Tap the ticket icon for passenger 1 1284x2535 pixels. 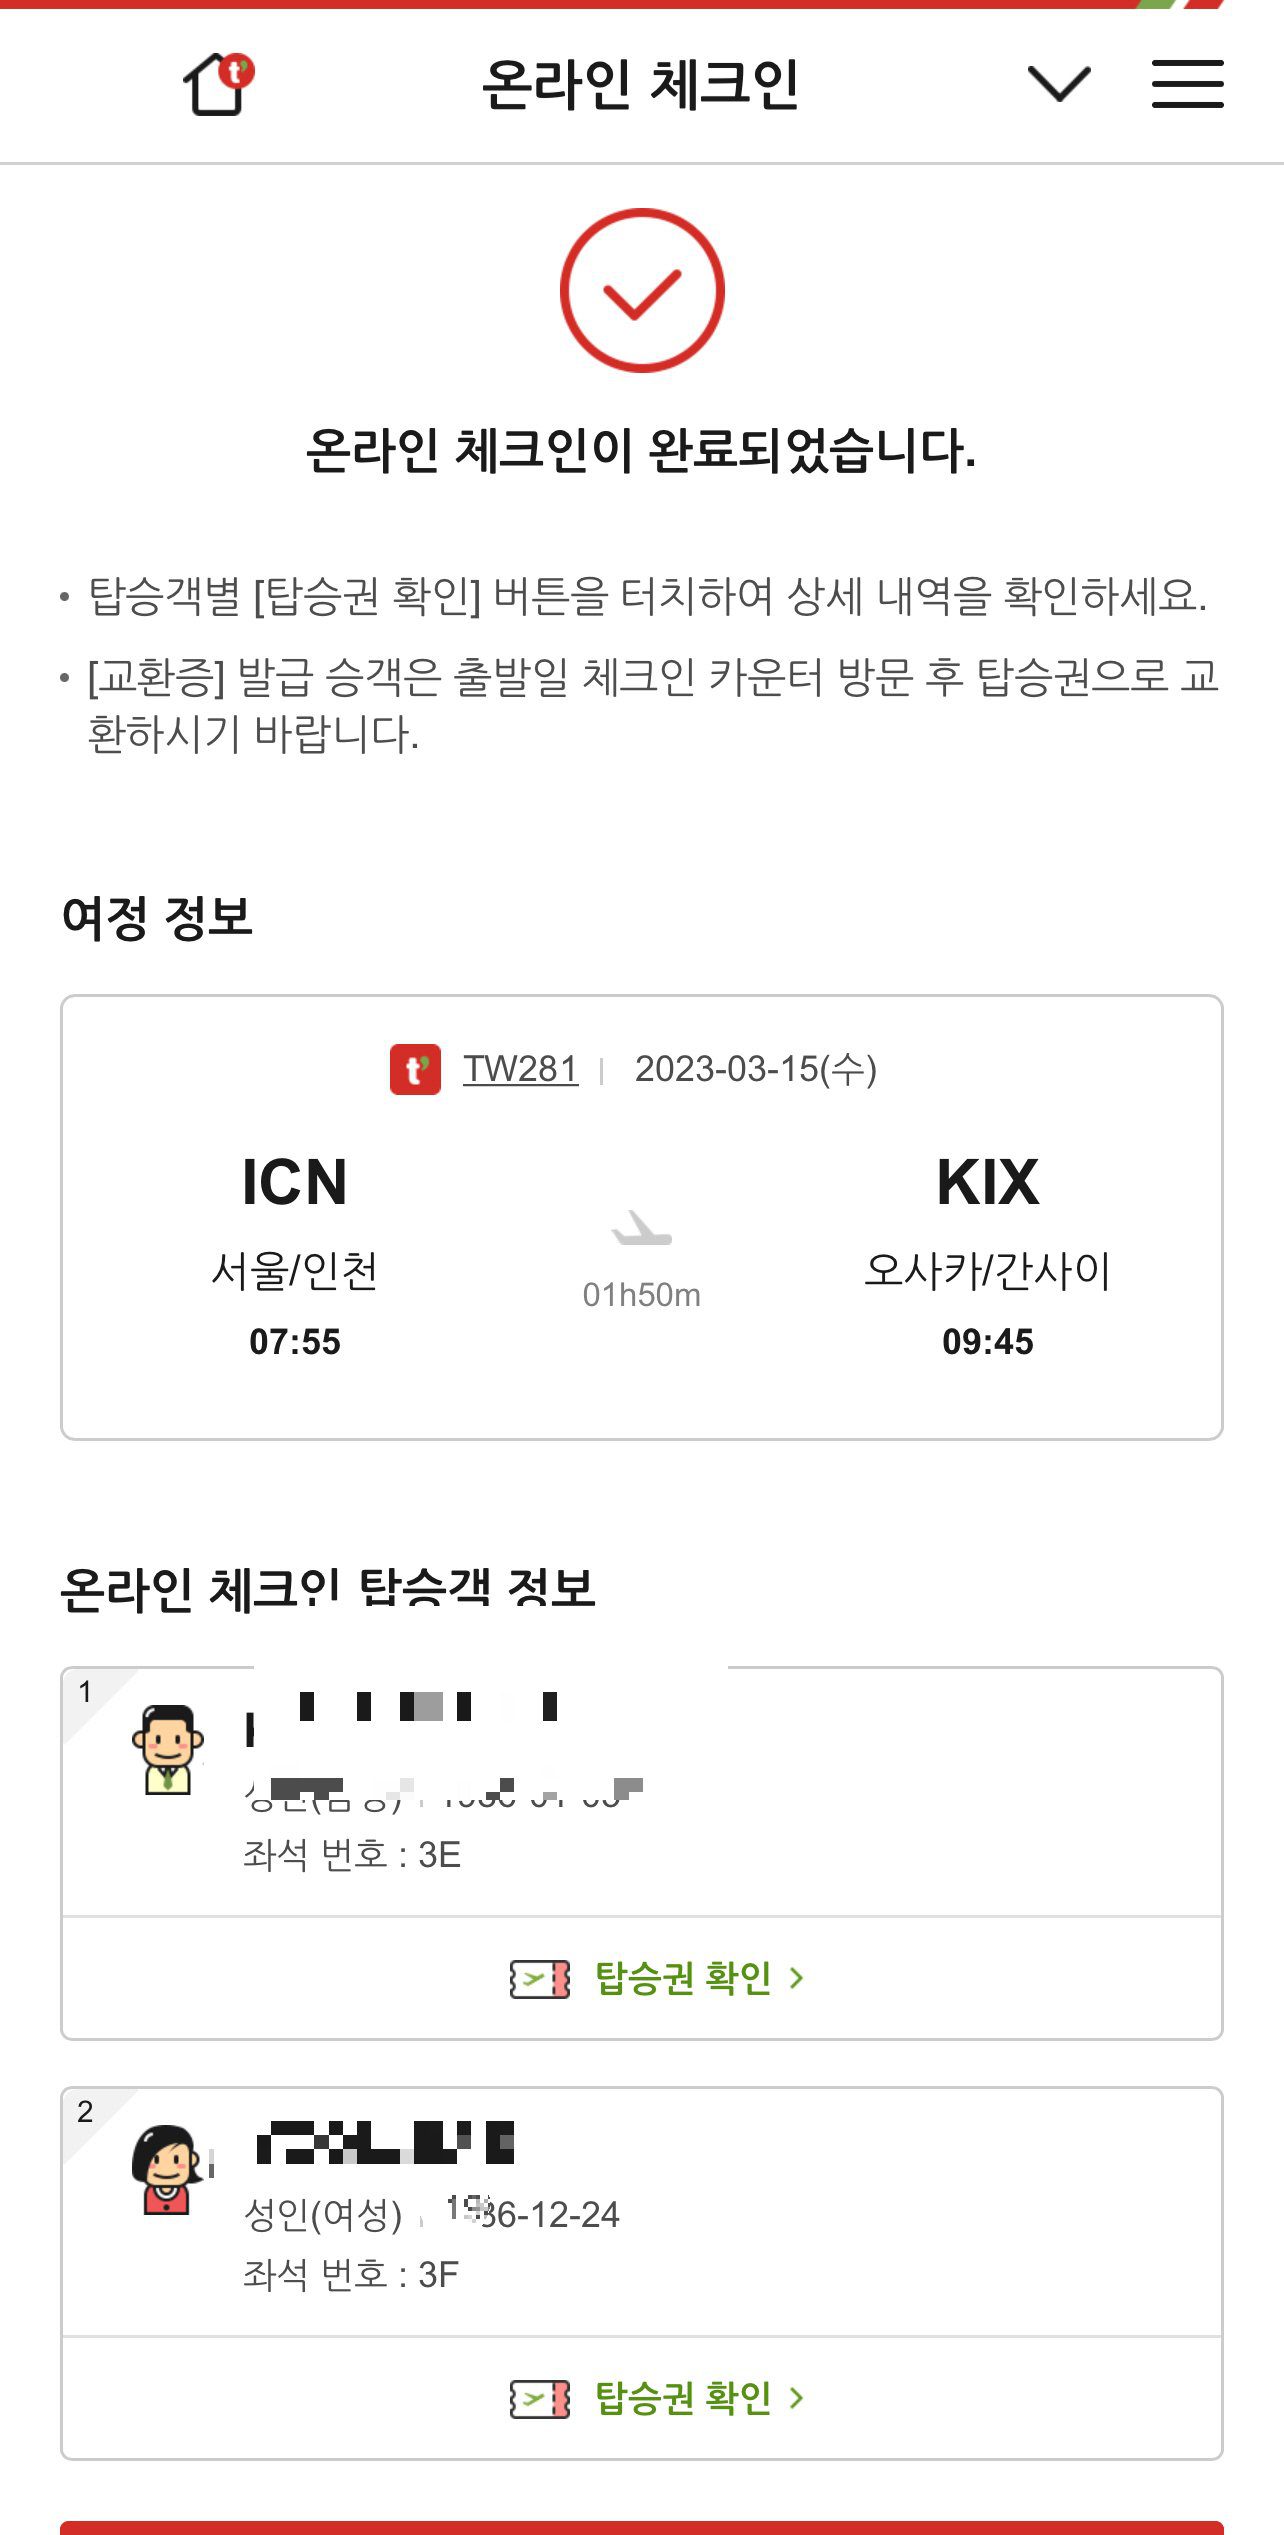tap(540, 1979)
